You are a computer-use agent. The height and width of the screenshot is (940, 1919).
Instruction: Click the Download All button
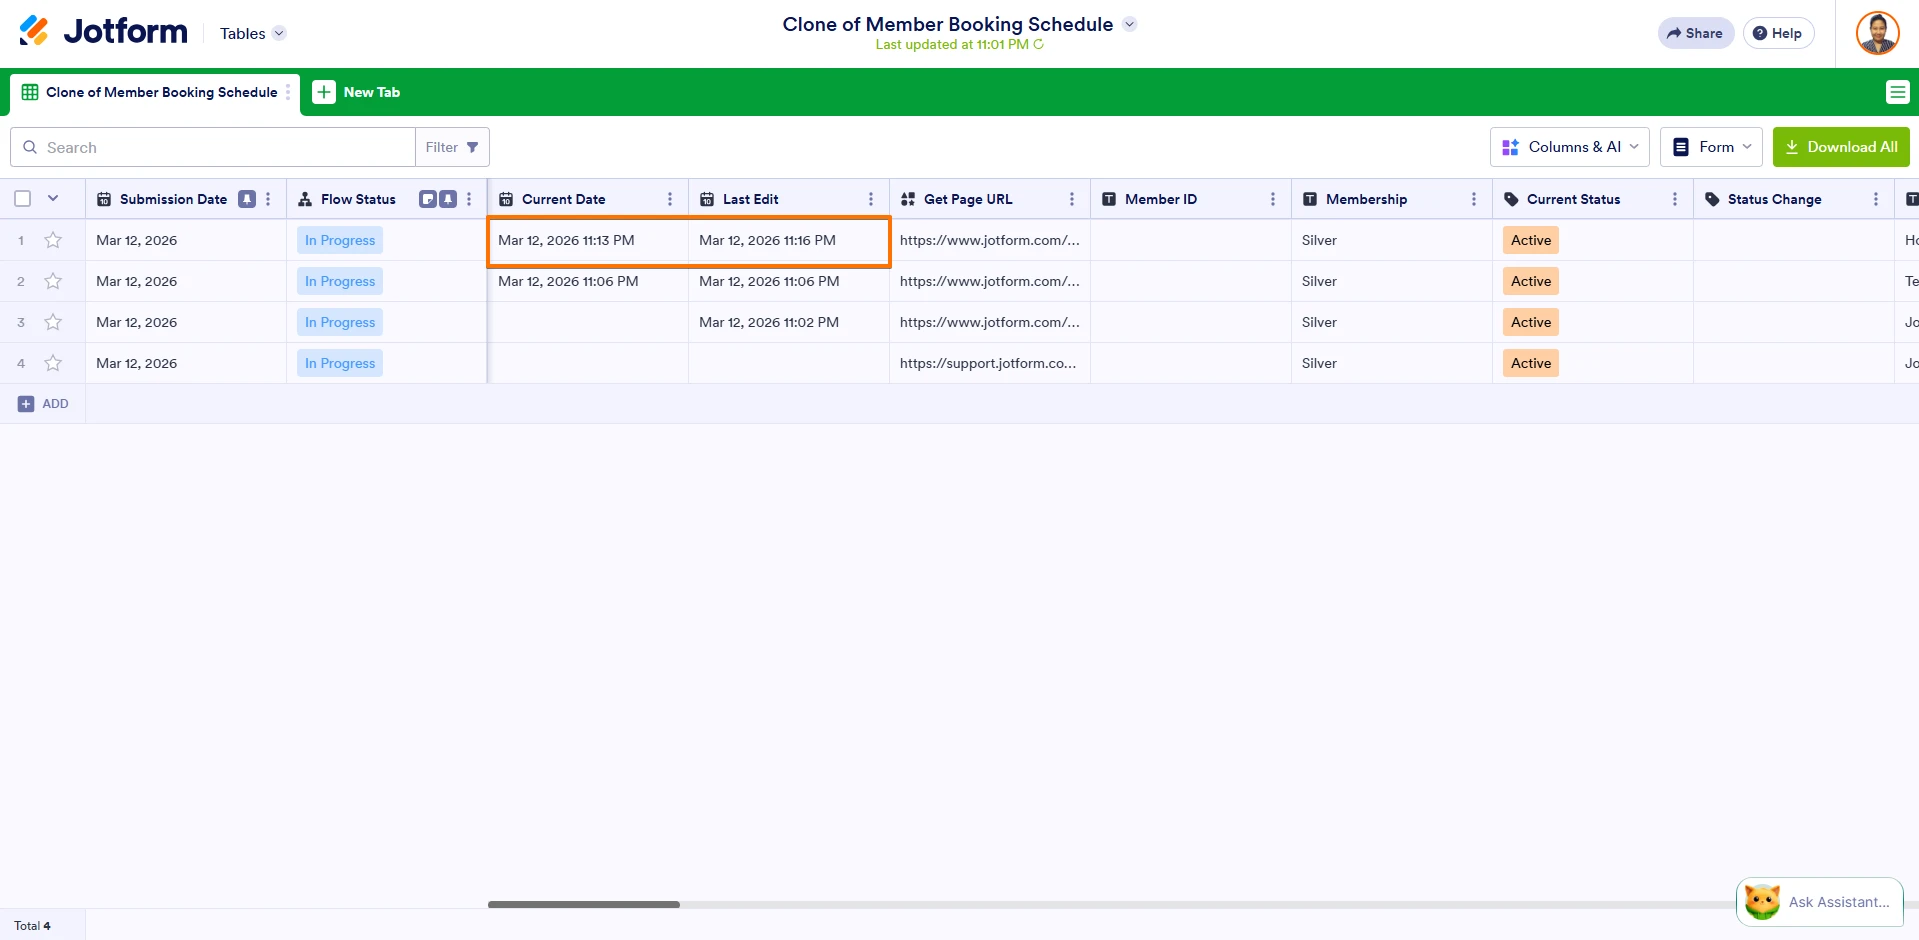pos(1840,146)
